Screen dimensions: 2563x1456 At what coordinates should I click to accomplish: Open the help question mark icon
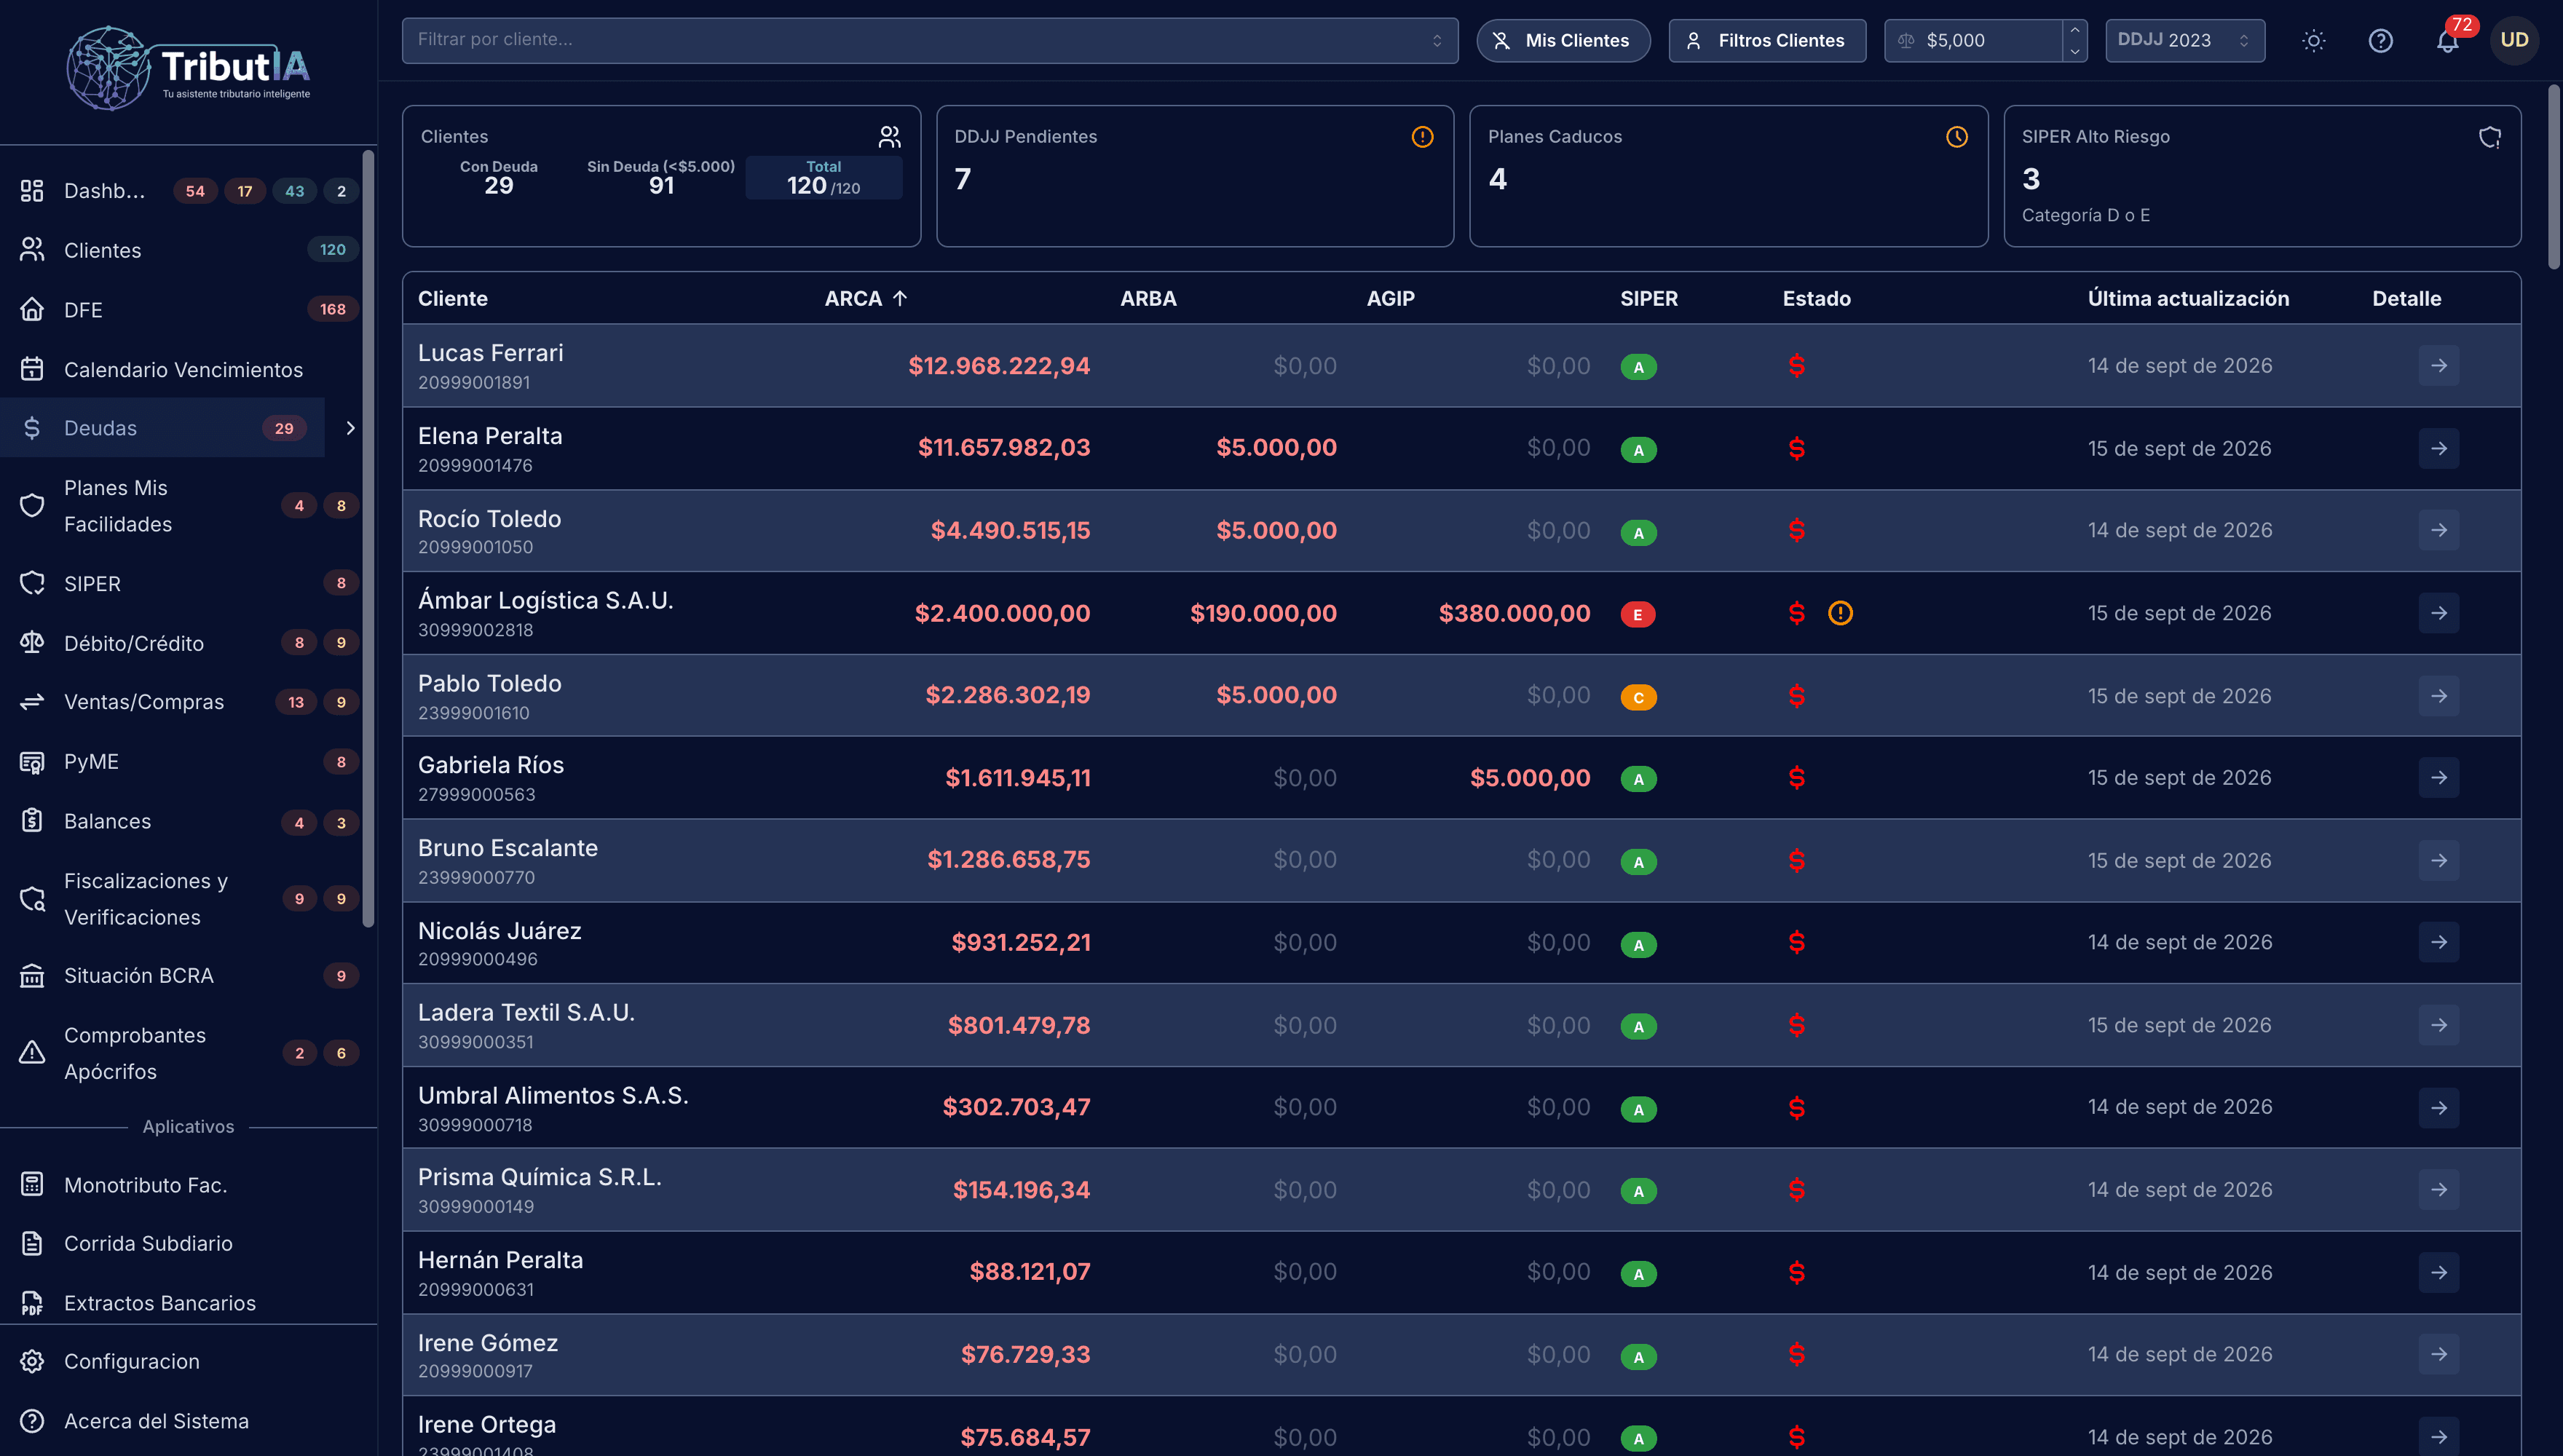point(2380,41)
